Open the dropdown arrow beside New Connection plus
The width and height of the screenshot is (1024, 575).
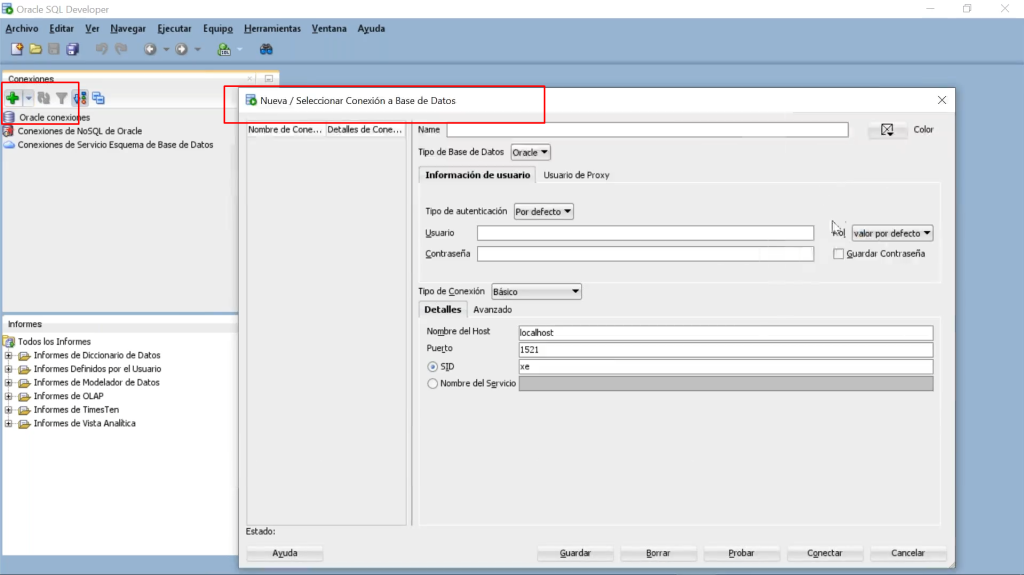(28, 98)
